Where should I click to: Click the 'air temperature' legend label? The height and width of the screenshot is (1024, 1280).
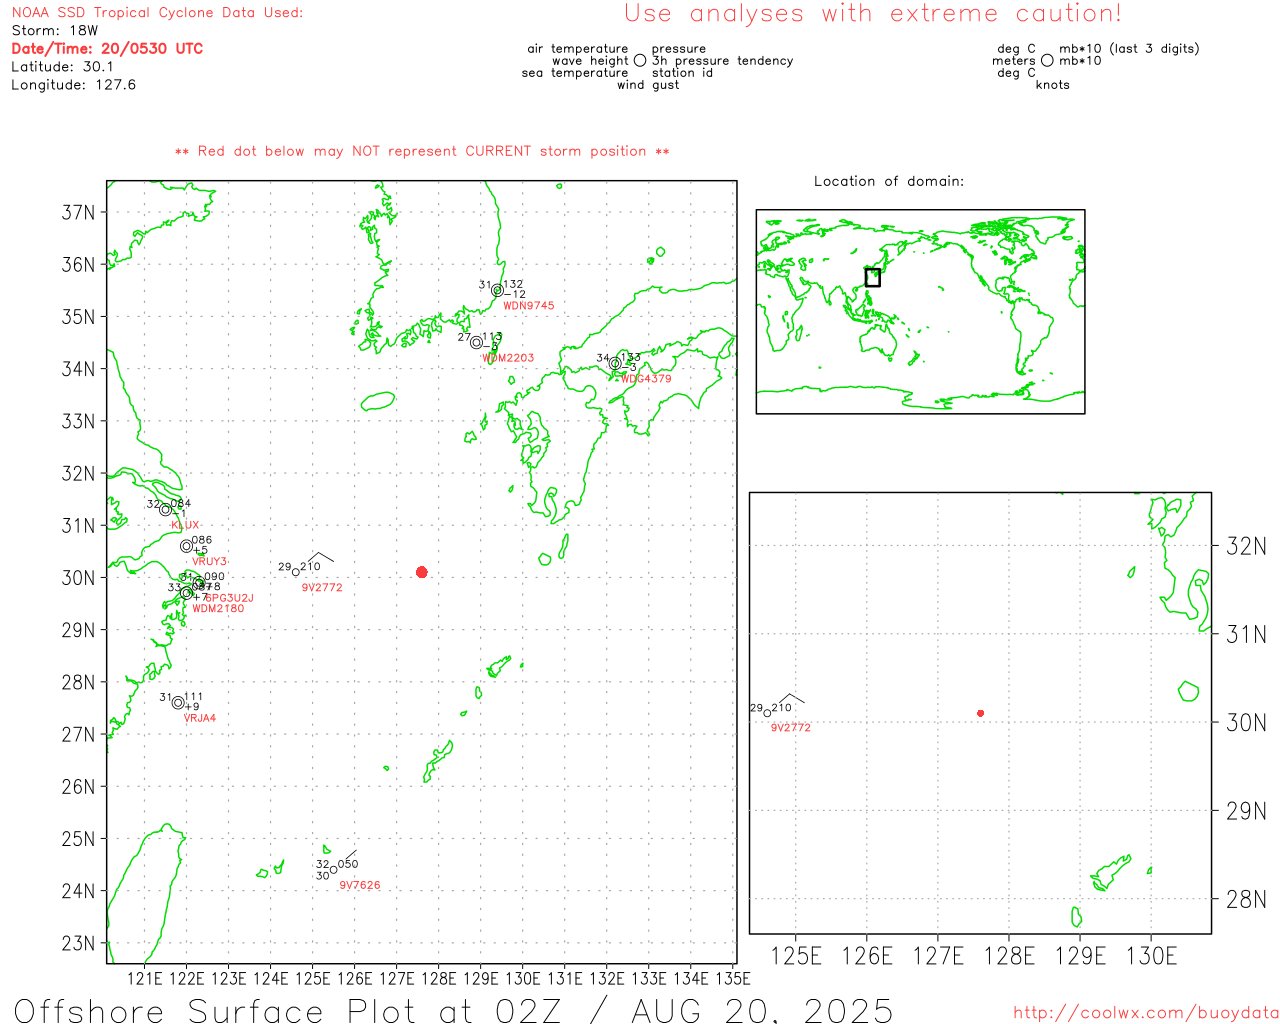click(x=578, y=49)
